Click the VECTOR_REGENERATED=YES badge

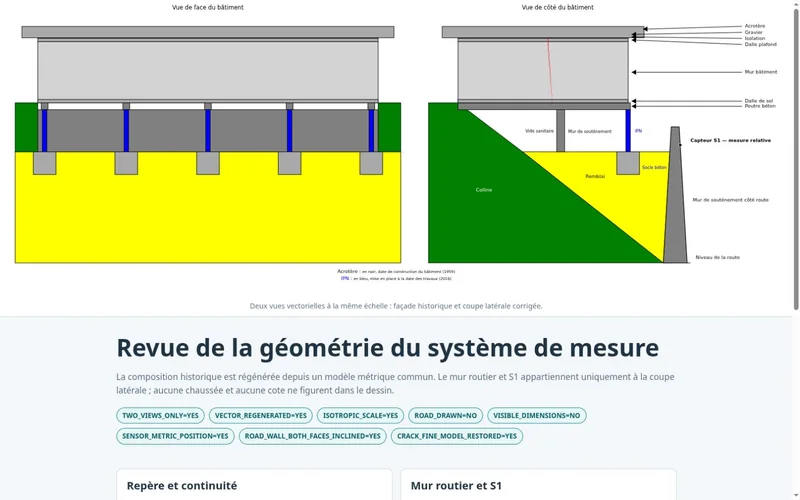pyautogui.click(x=261, y=415)
